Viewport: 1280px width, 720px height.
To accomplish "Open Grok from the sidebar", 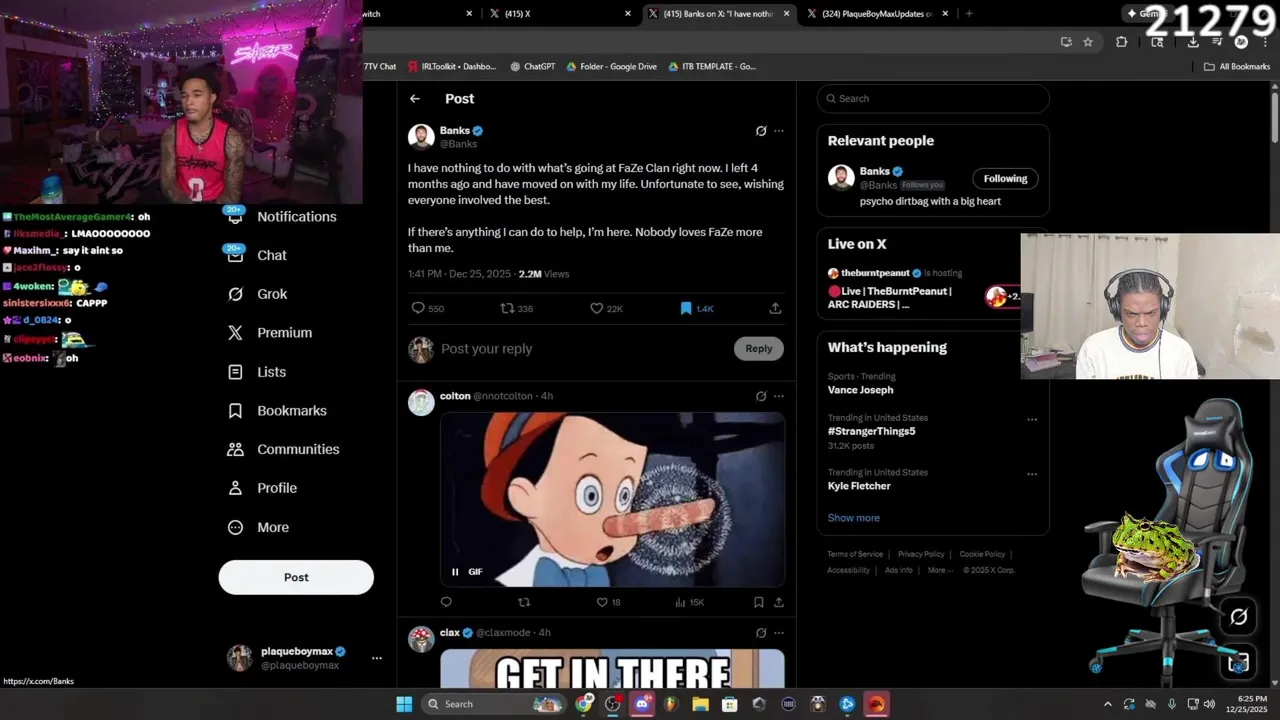I will coord(271,294).
